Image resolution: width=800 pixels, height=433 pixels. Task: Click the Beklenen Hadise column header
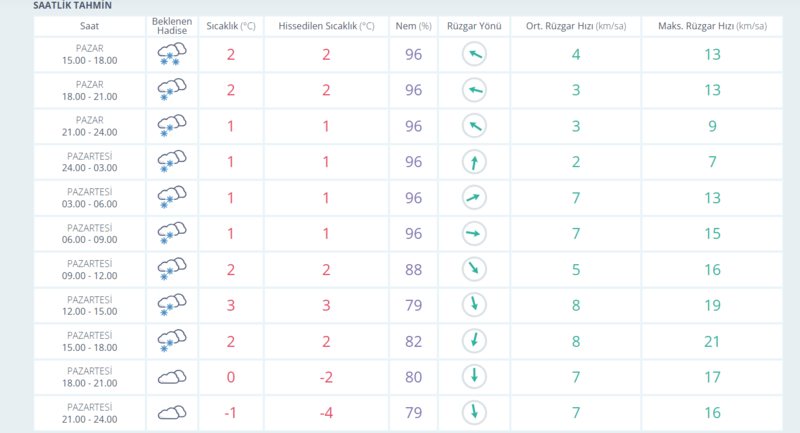pos(171,25)
